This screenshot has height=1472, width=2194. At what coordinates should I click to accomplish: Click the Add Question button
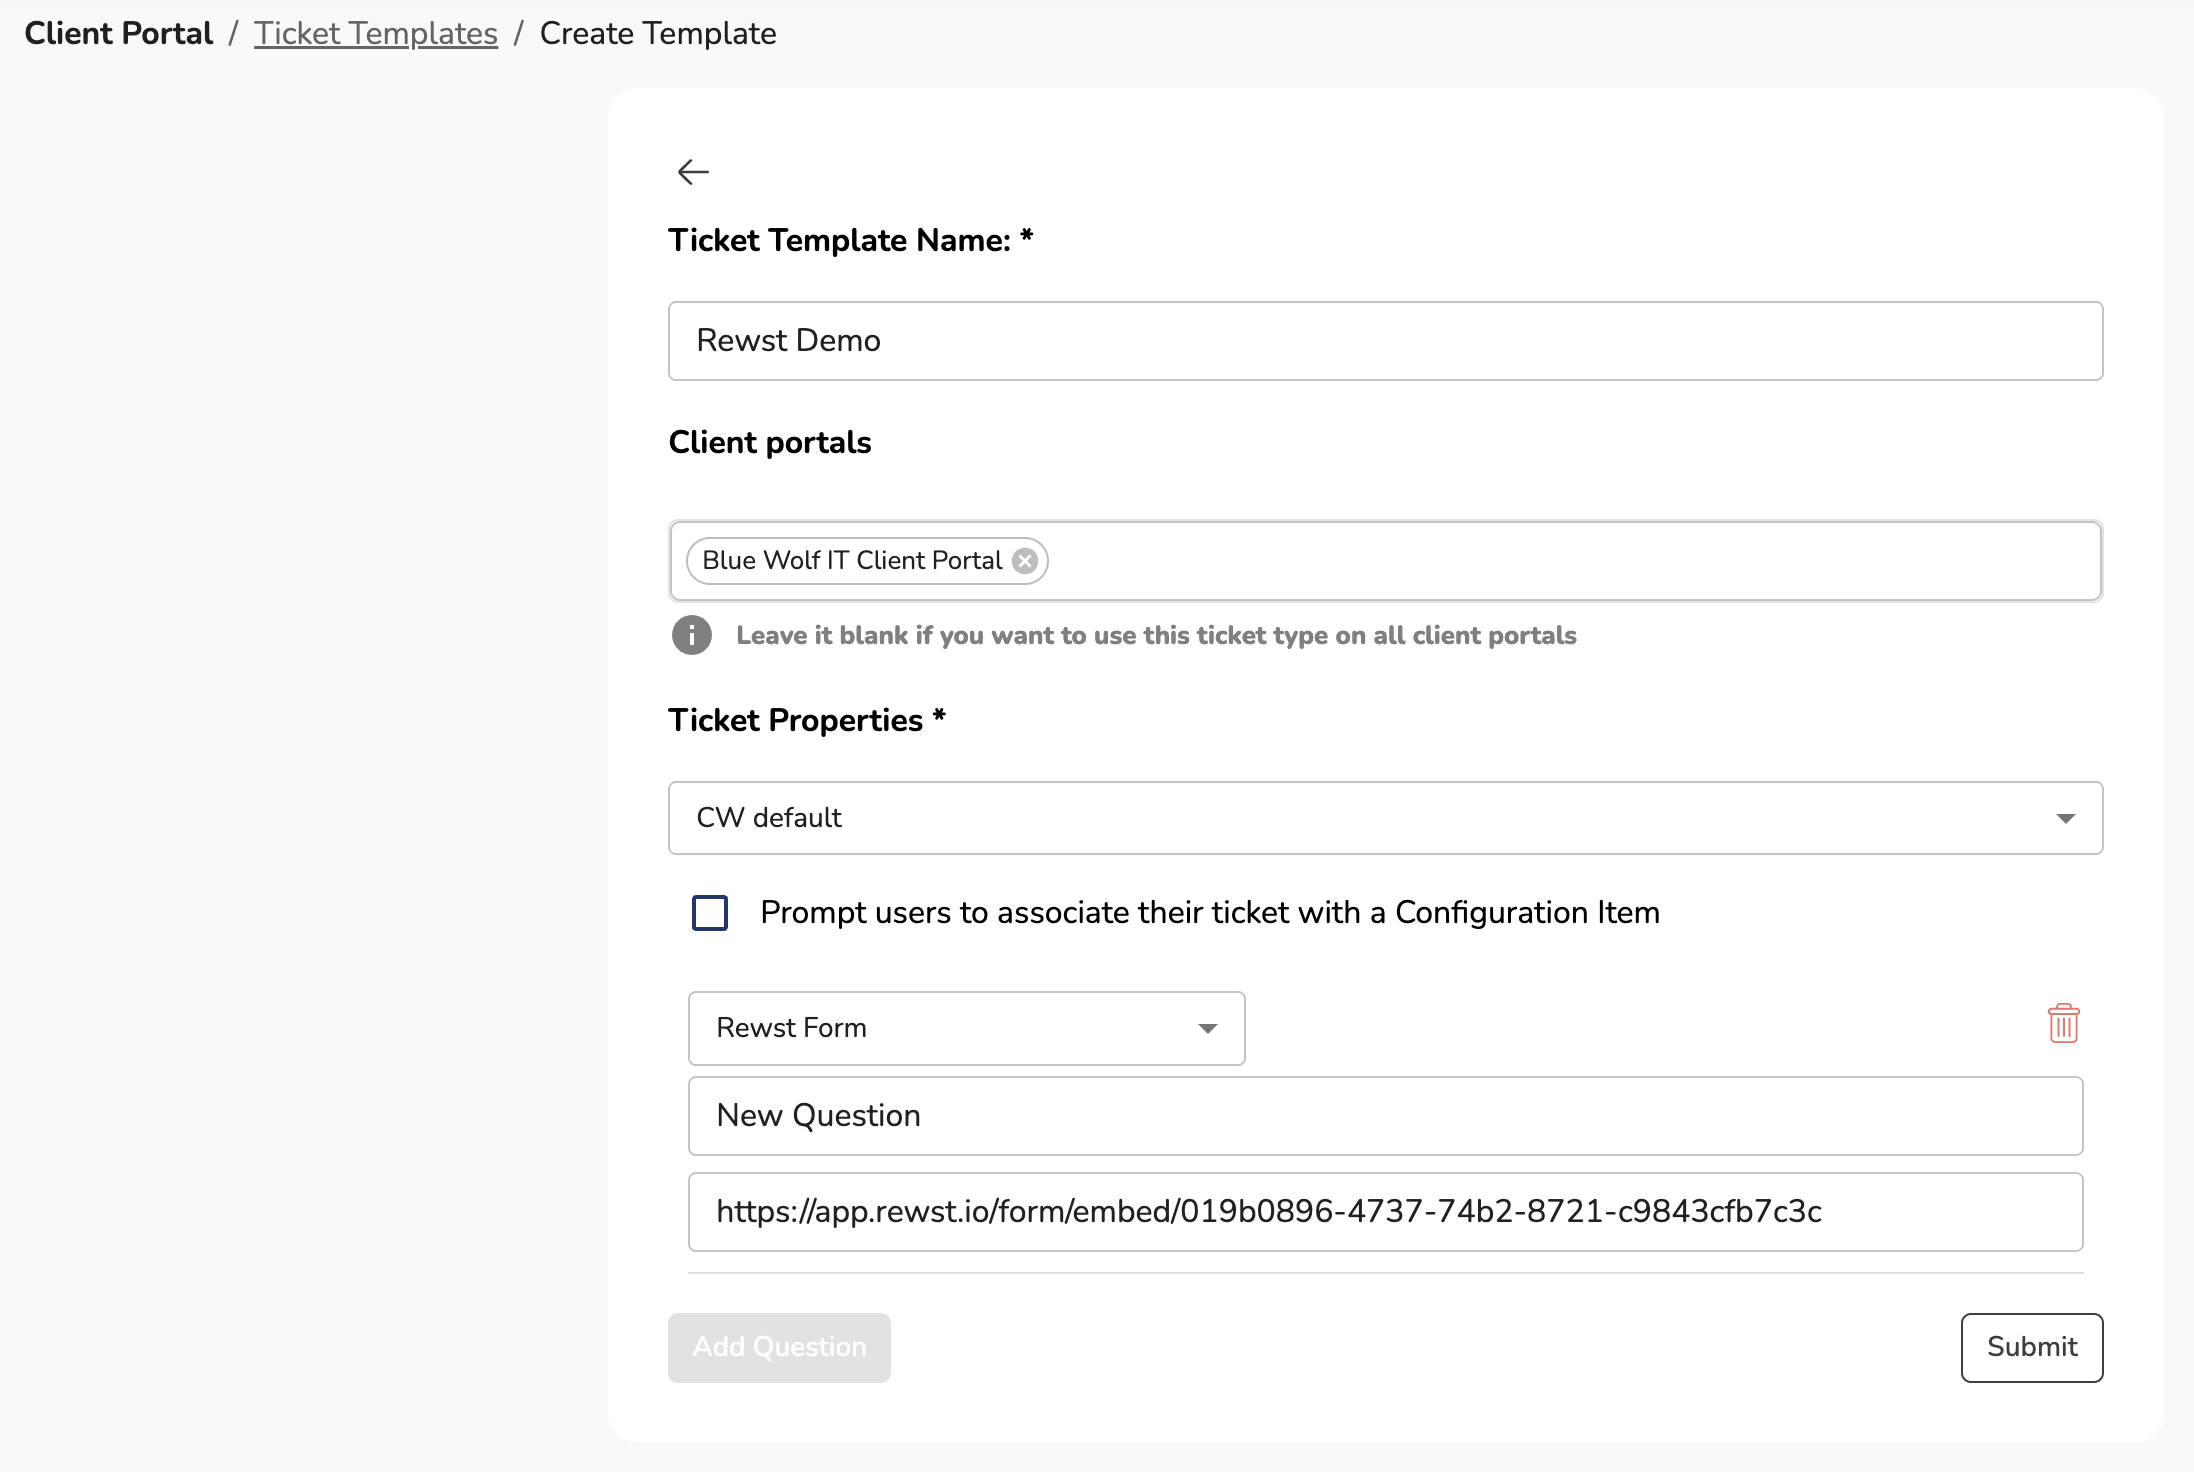click(779, 1347)
